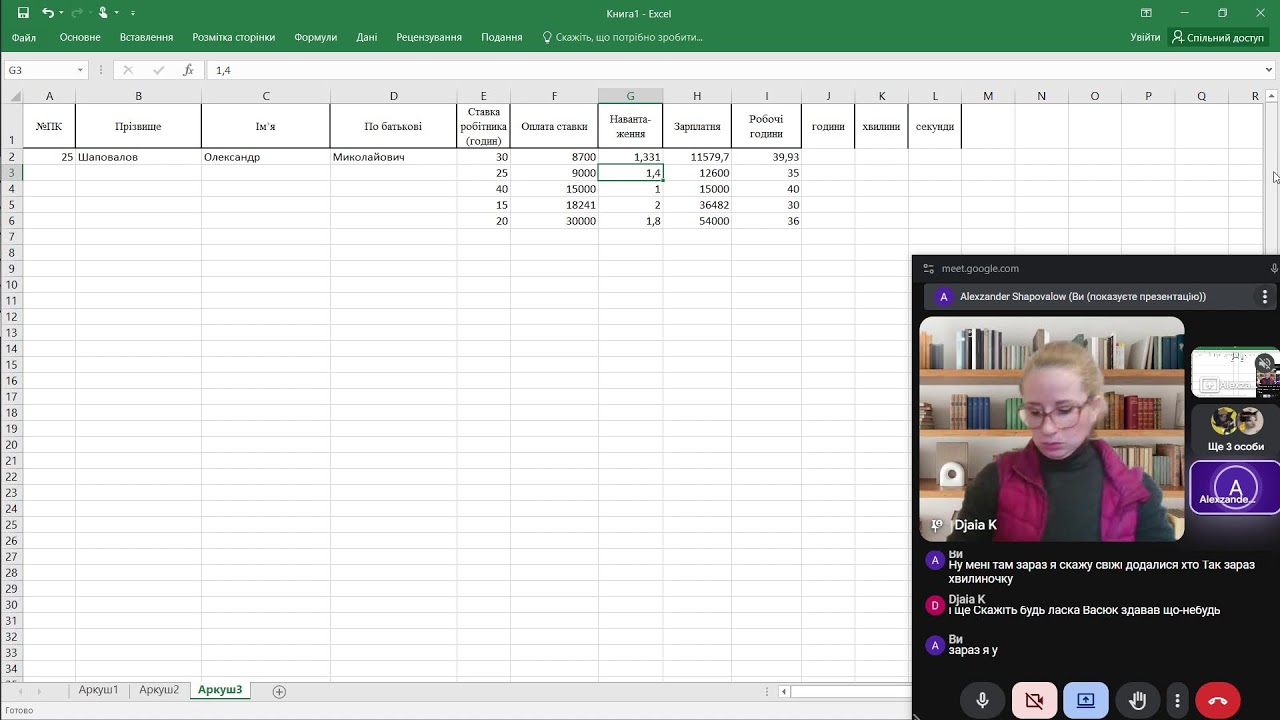The image size is (1280, 720).
Task: Click the cell with value 39,93
Action: point(766,157)
